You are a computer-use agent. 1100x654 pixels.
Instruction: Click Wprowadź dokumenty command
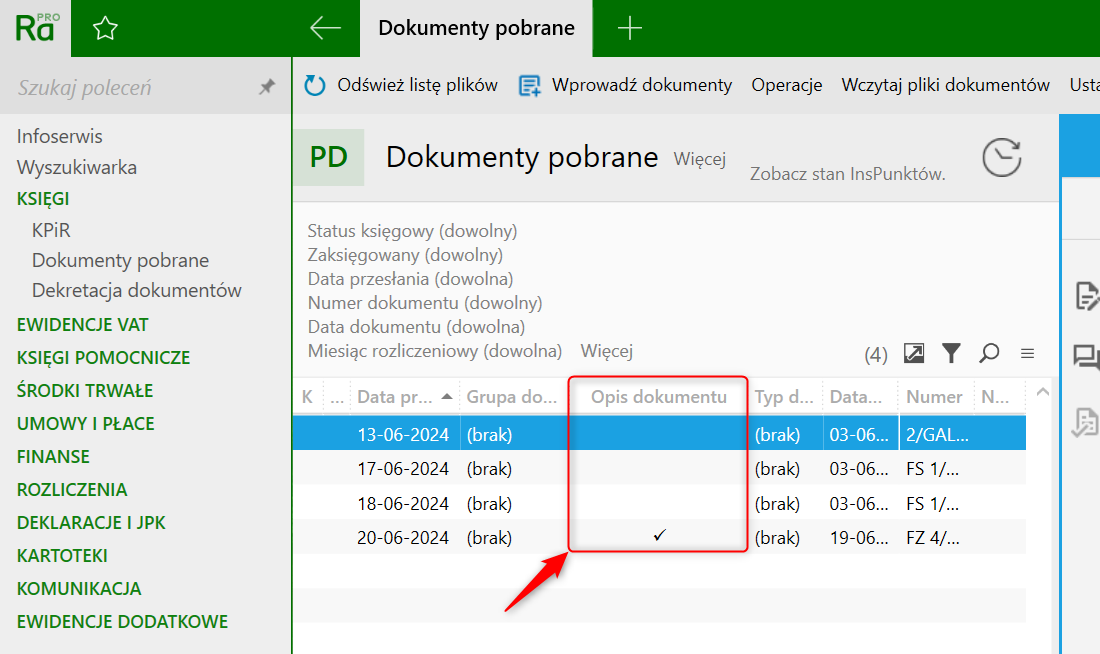tap(642, 85)
